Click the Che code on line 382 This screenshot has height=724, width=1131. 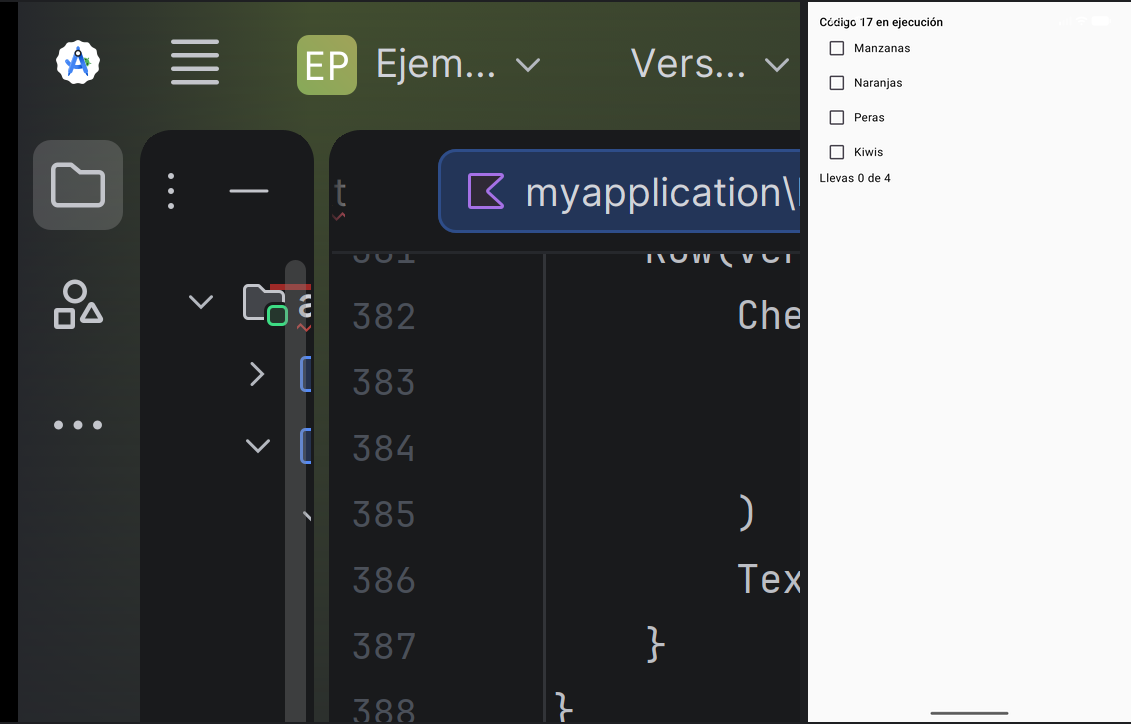(x=769, y=316)
